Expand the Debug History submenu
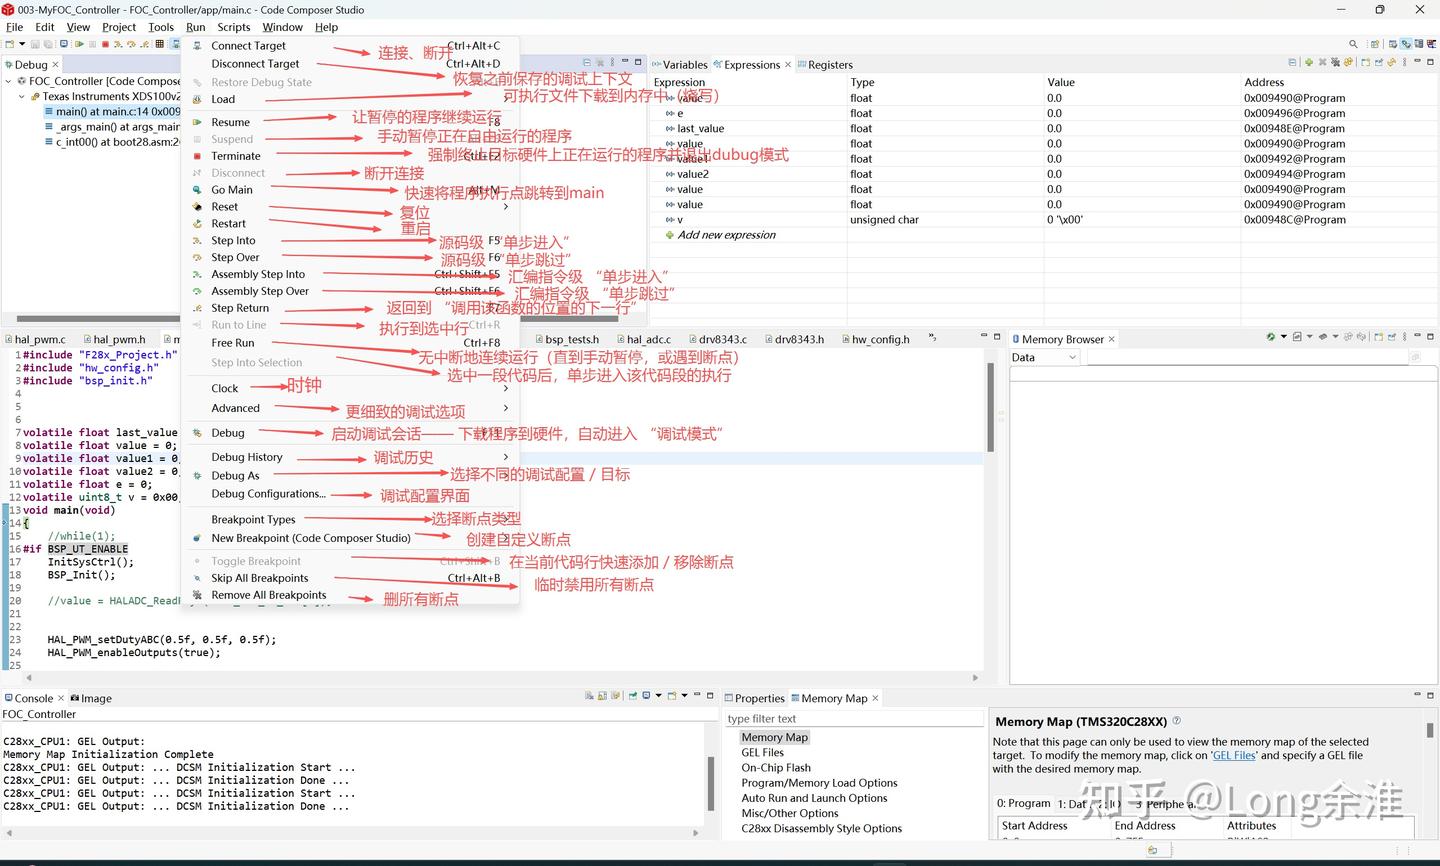 pyautogui.click(x=246, y=456)
